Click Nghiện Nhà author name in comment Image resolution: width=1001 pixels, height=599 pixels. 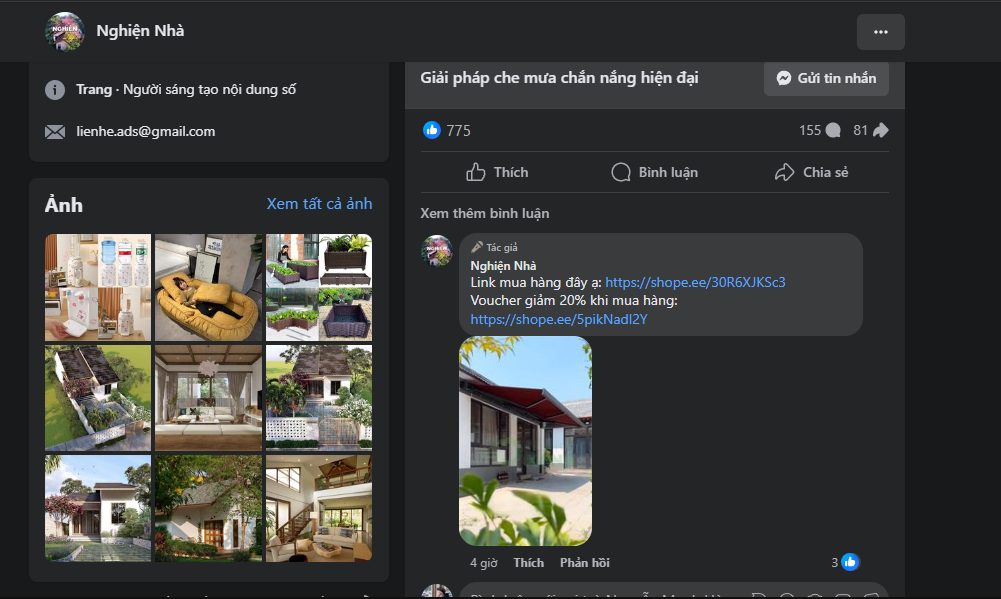click(503, 266)
